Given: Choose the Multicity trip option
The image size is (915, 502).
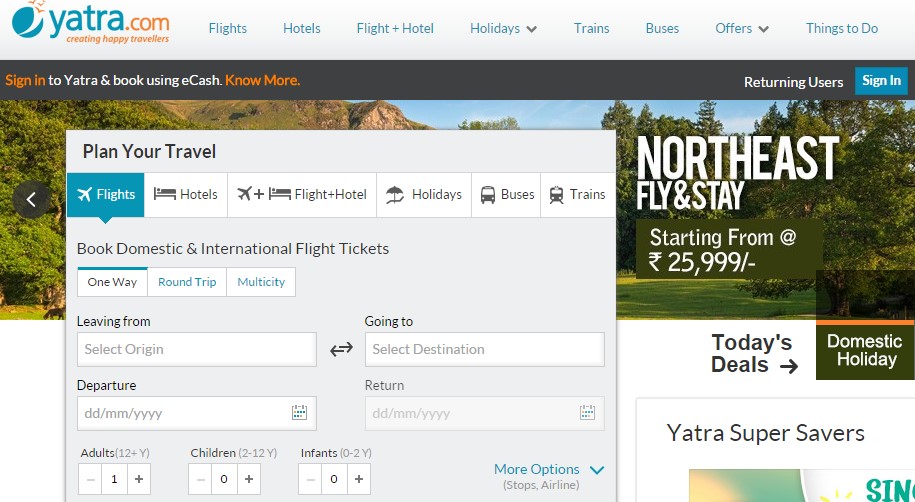Looking at the screenshot, I should pos(261,282).
